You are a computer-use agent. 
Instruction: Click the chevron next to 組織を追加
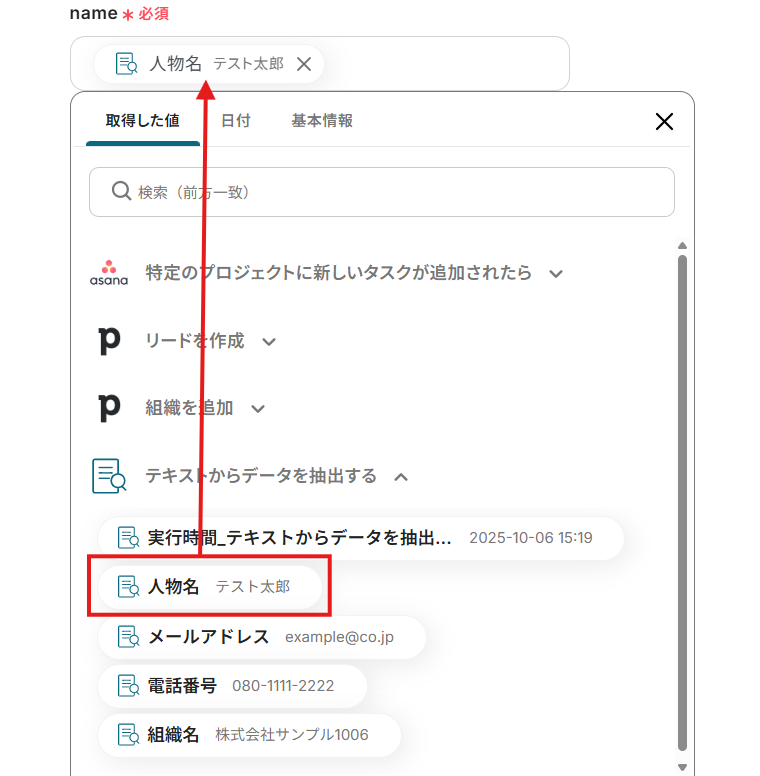[258, 409]
